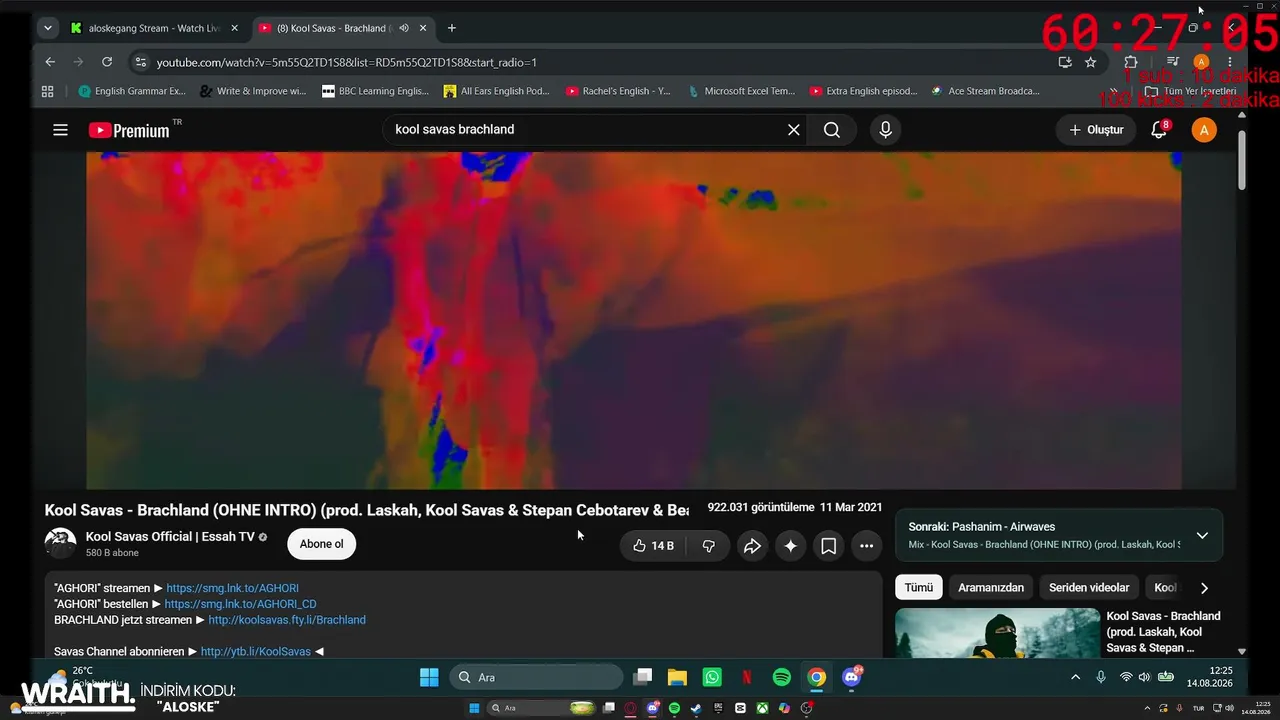Click the Windows taskbar search box
The image size is (1280, 720).
coord(536,677)
